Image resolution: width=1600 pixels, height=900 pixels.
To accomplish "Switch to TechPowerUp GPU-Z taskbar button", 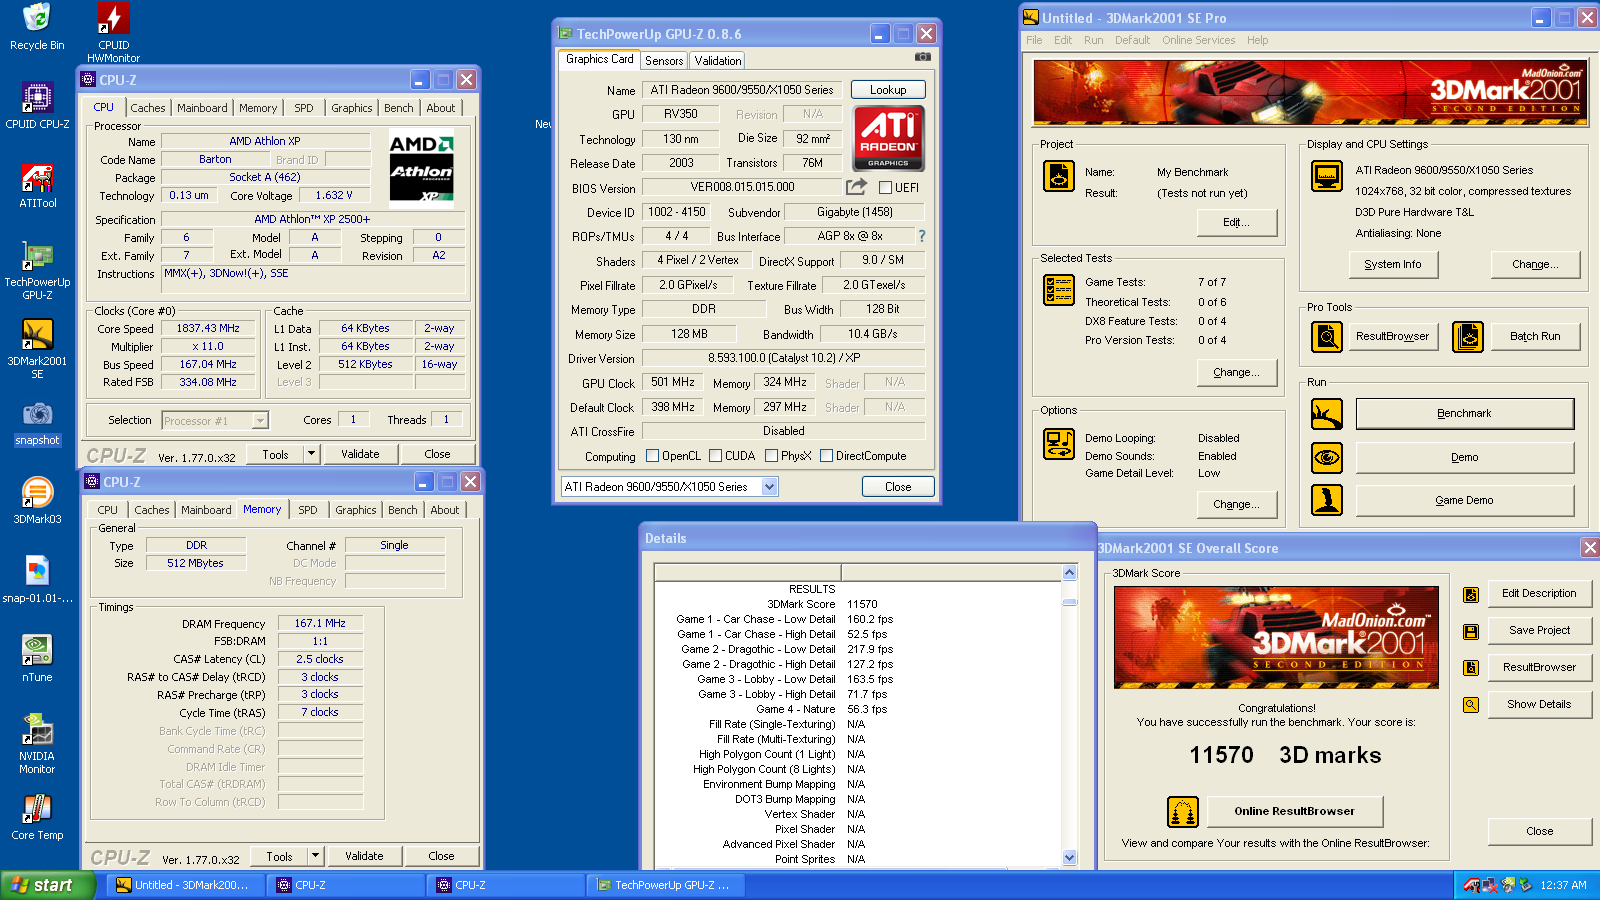I will (665, 885).
